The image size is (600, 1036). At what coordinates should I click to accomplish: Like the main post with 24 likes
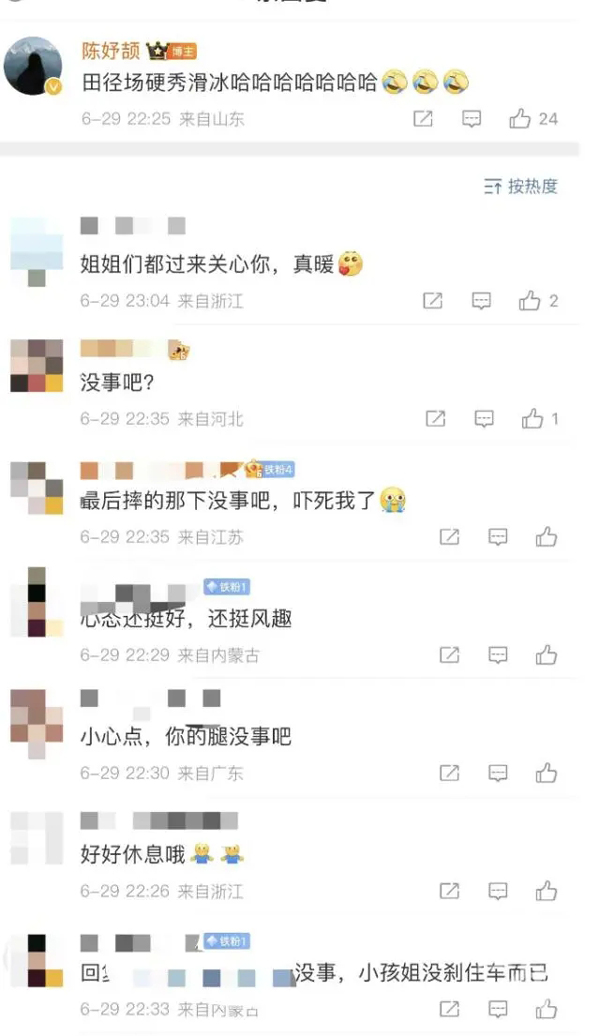coord(533,119)
